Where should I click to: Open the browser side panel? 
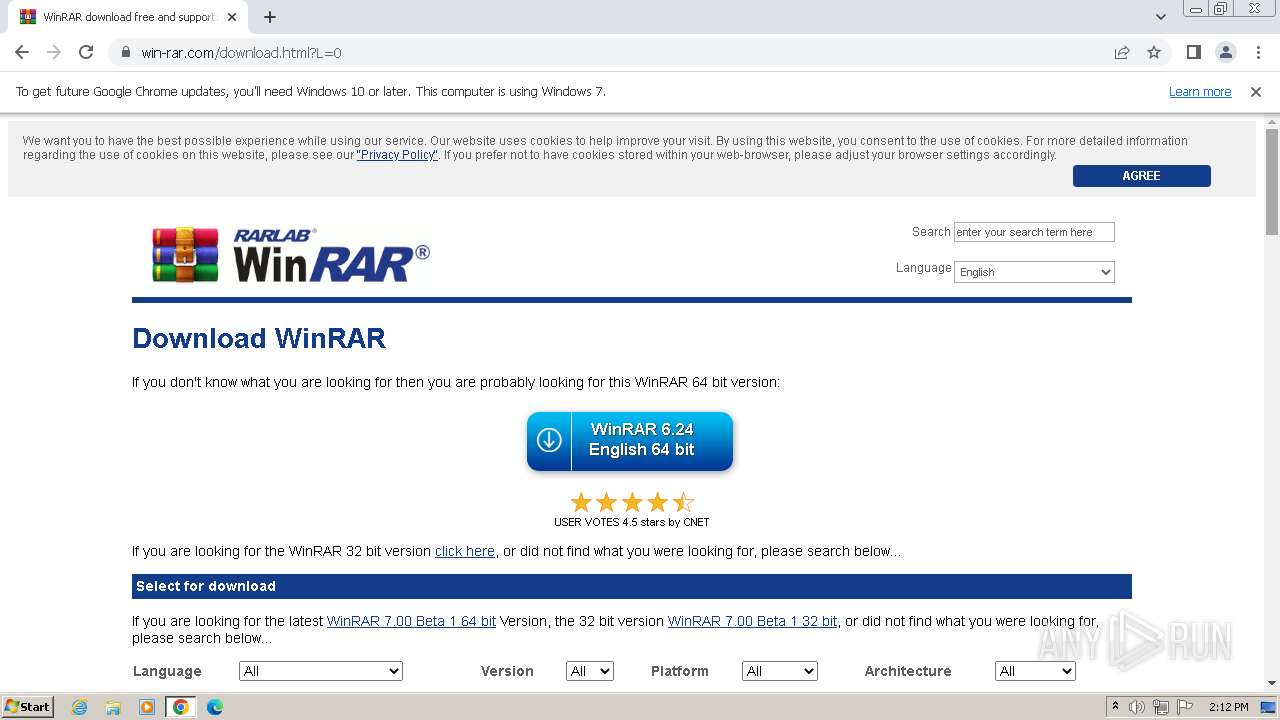(x=1194, y=52)
